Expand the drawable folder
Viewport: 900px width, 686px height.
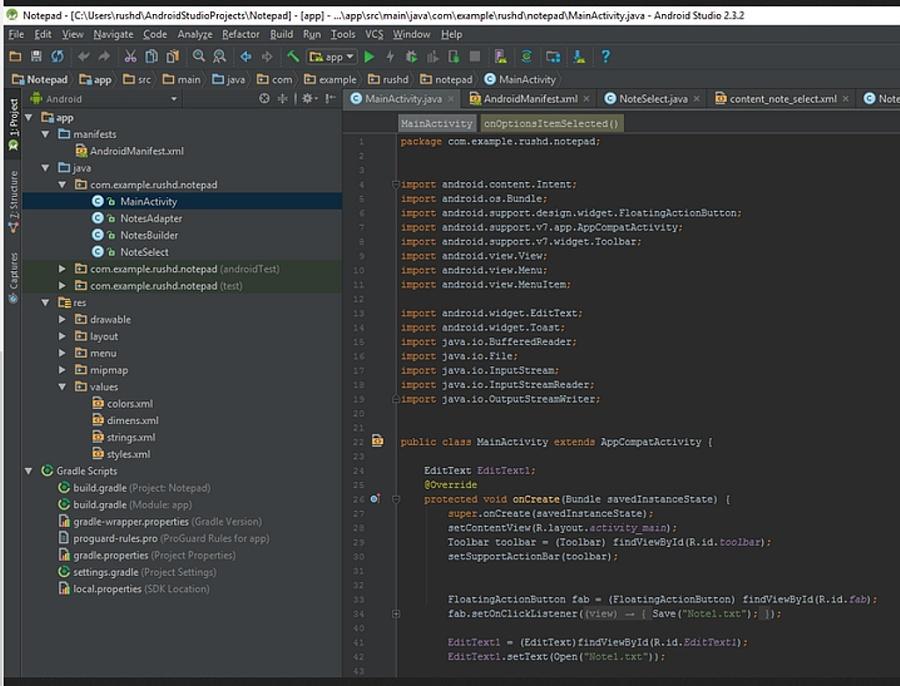coord(62,319)
